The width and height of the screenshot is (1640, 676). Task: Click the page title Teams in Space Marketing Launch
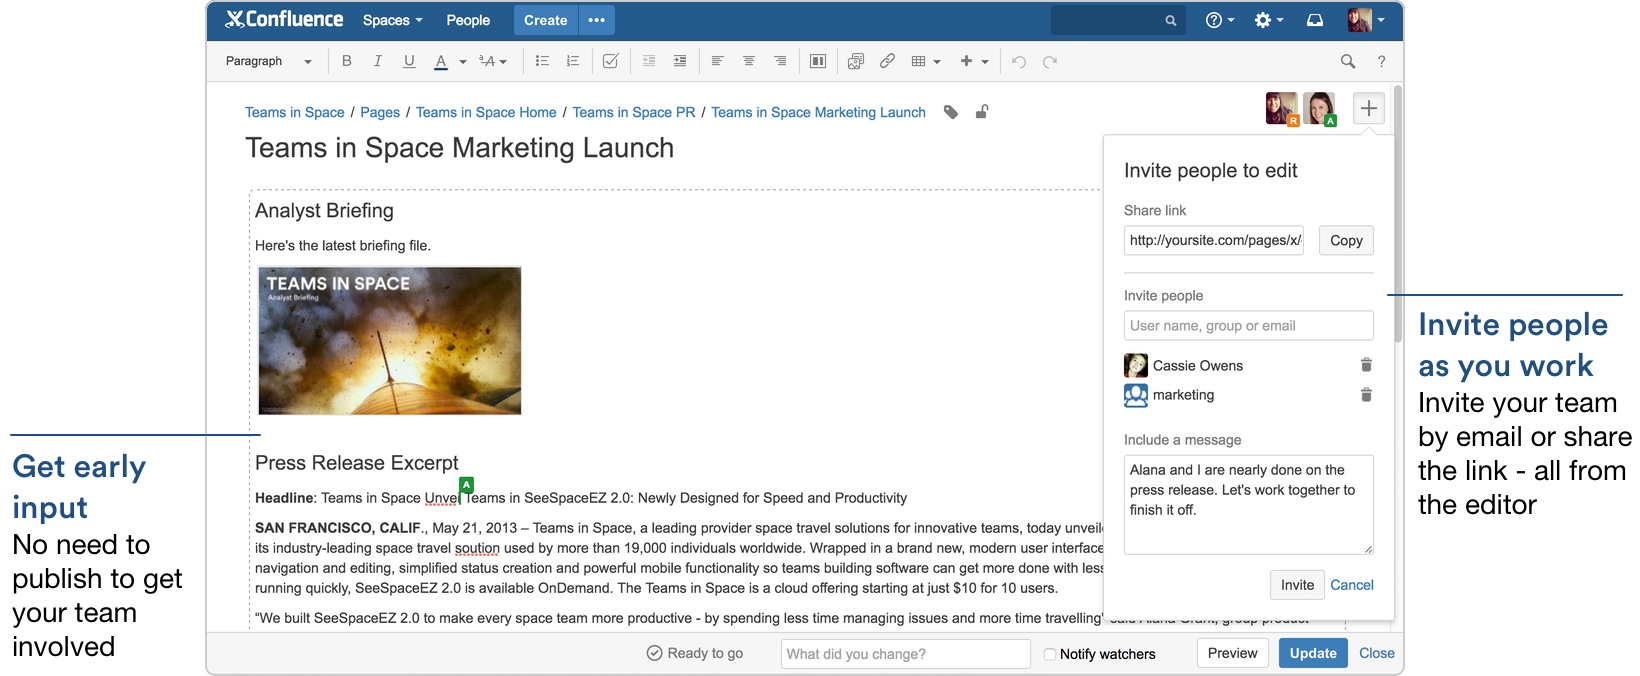[x=460, y=148]
